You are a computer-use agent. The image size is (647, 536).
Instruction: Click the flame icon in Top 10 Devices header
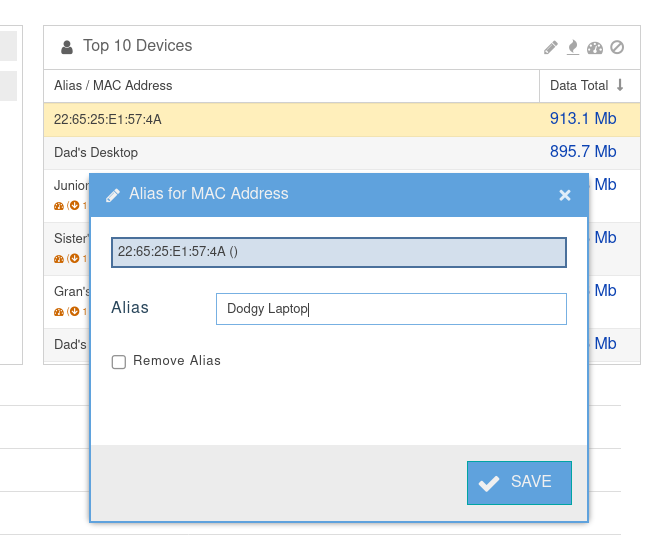[x=573, y=47]
